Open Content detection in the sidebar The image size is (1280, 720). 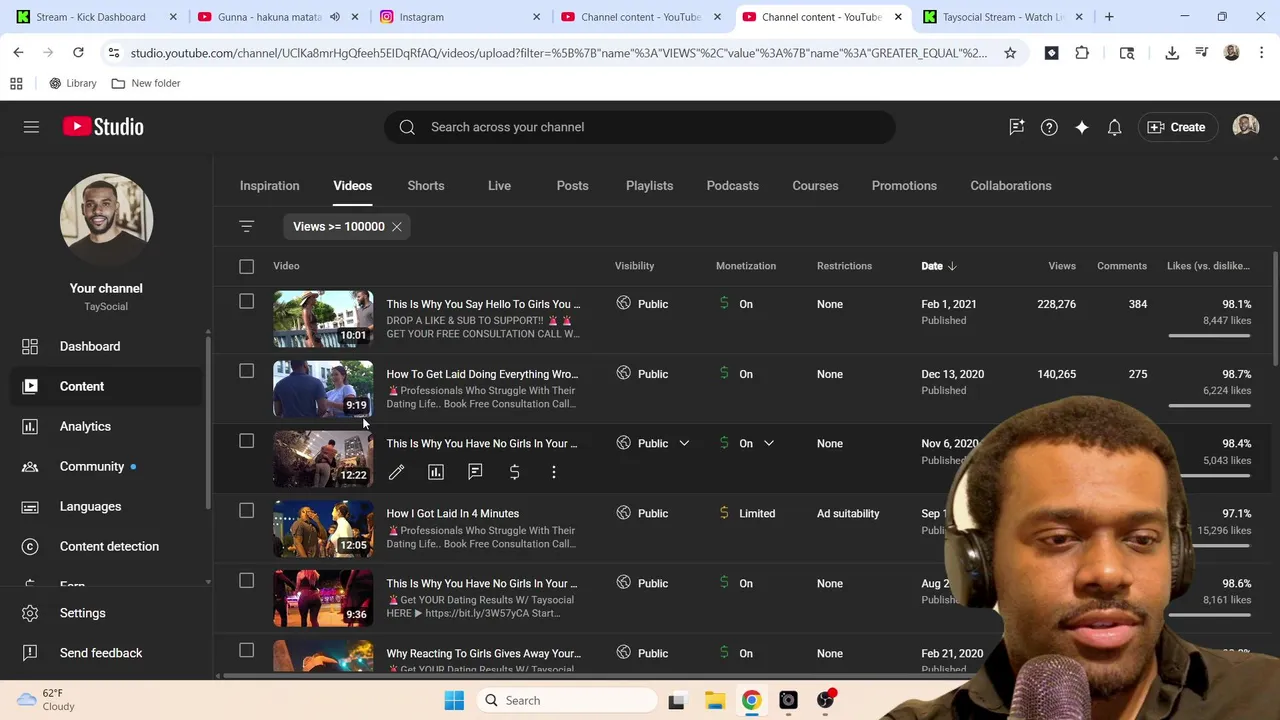point(106,546)
